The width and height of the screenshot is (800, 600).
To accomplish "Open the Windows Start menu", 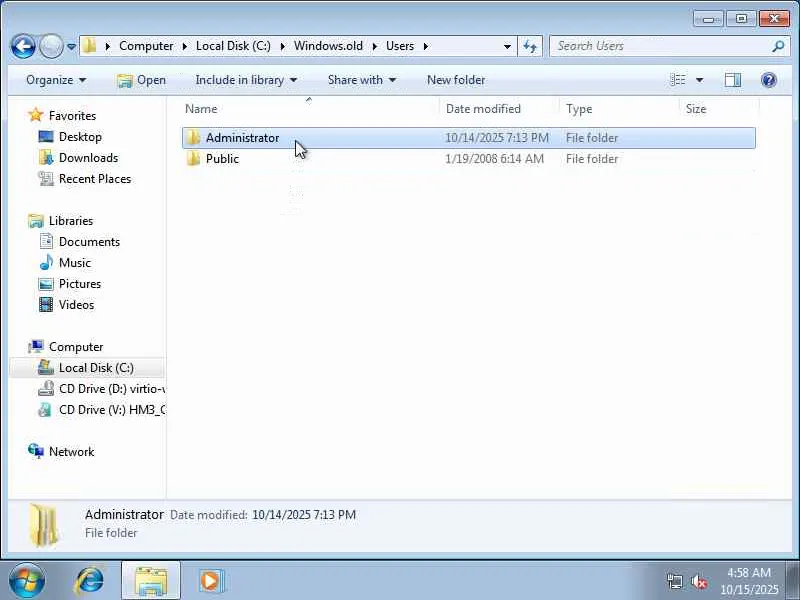I will [27, 581].
